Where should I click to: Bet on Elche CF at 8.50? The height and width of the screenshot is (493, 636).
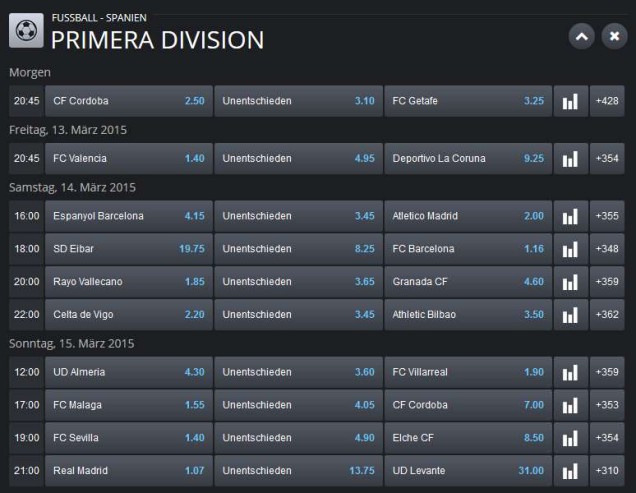coord(468,438)
